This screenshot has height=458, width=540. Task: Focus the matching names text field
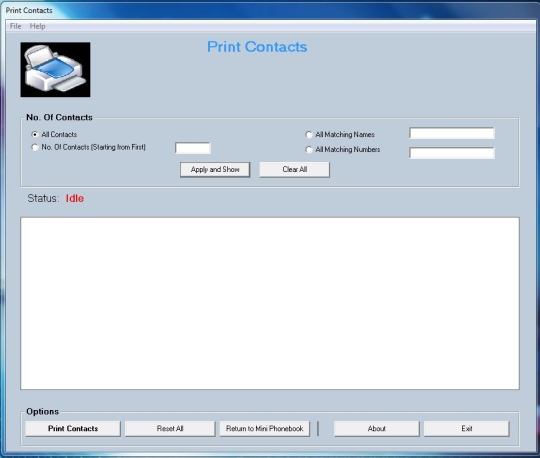(452, 133)
